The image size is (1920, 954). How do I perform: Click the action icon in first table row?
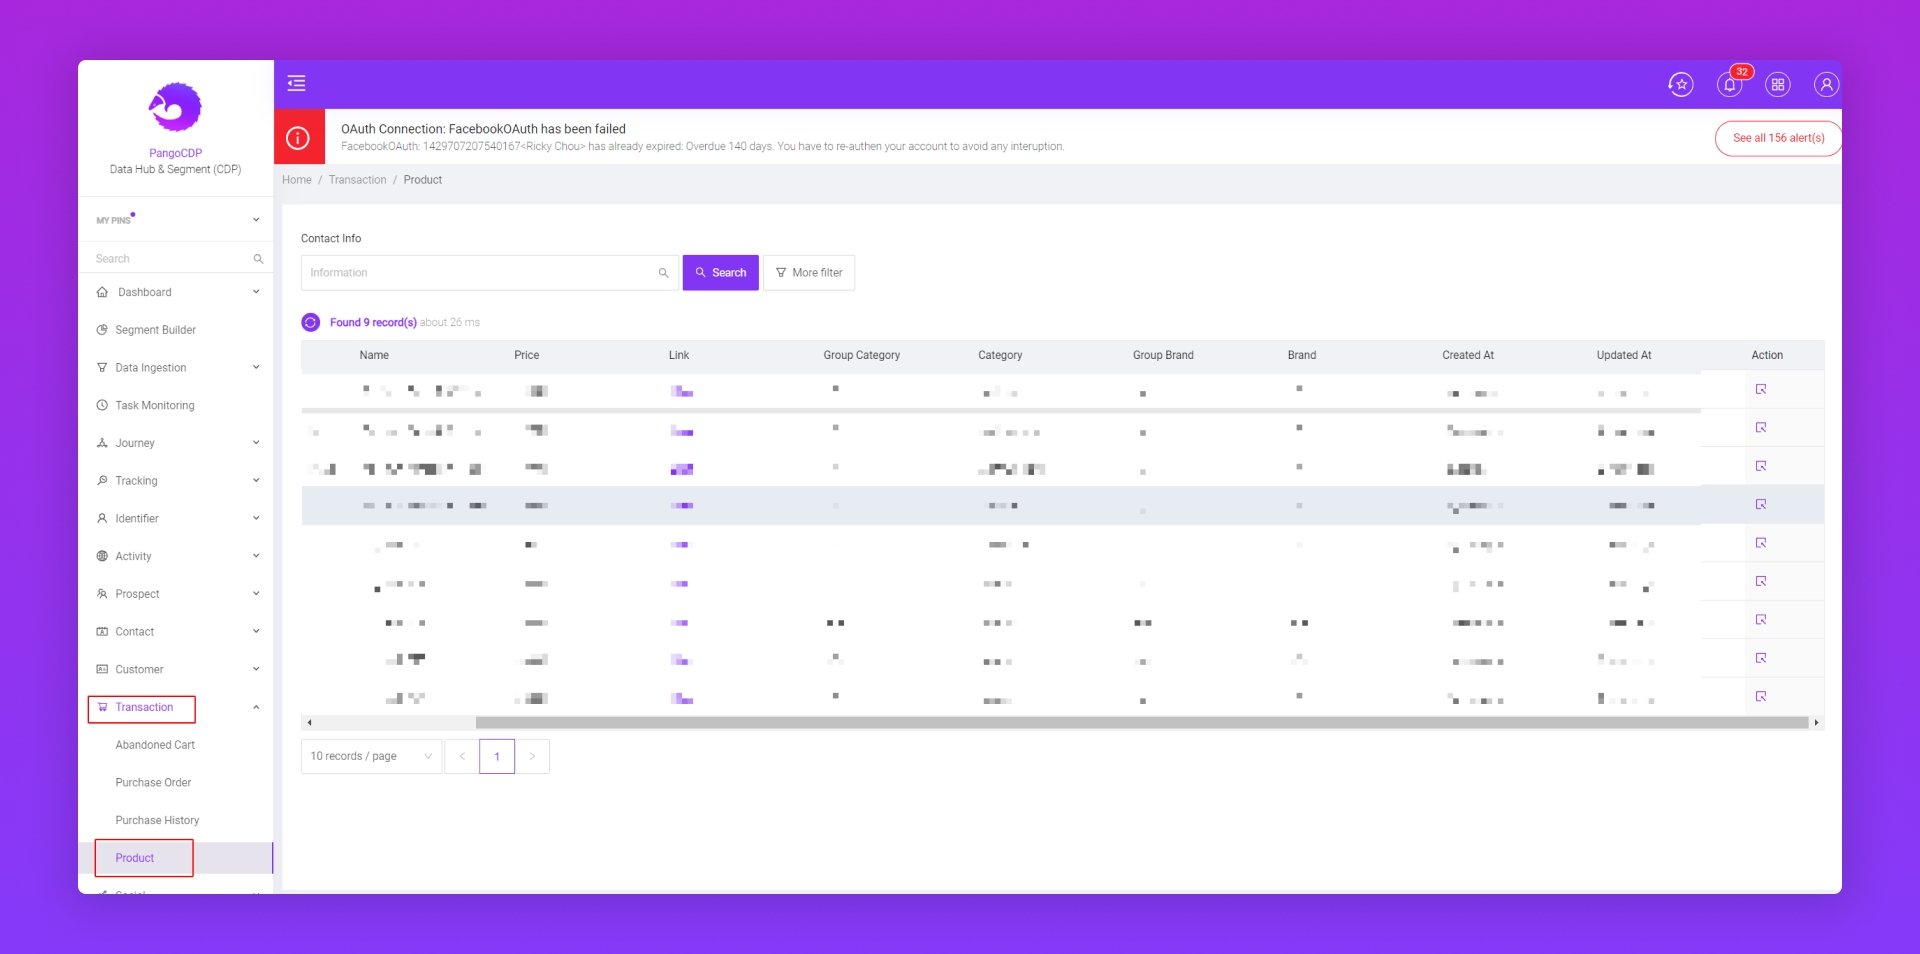[1761, 390]
